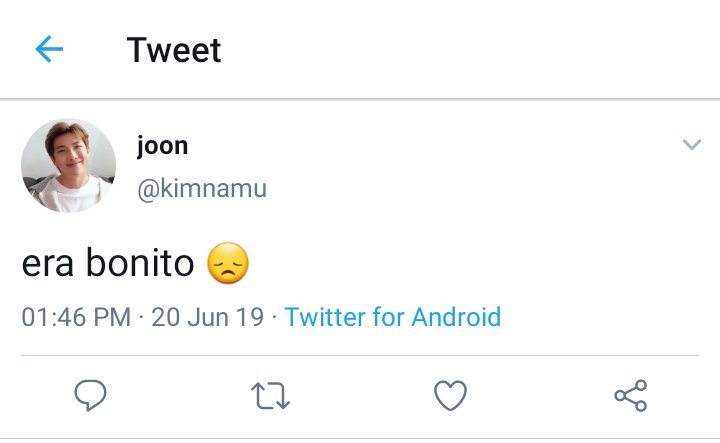Like the tweet with the heart icon
Image resolution: width=720 pixels, height=443 pixels.
[451, 396]
